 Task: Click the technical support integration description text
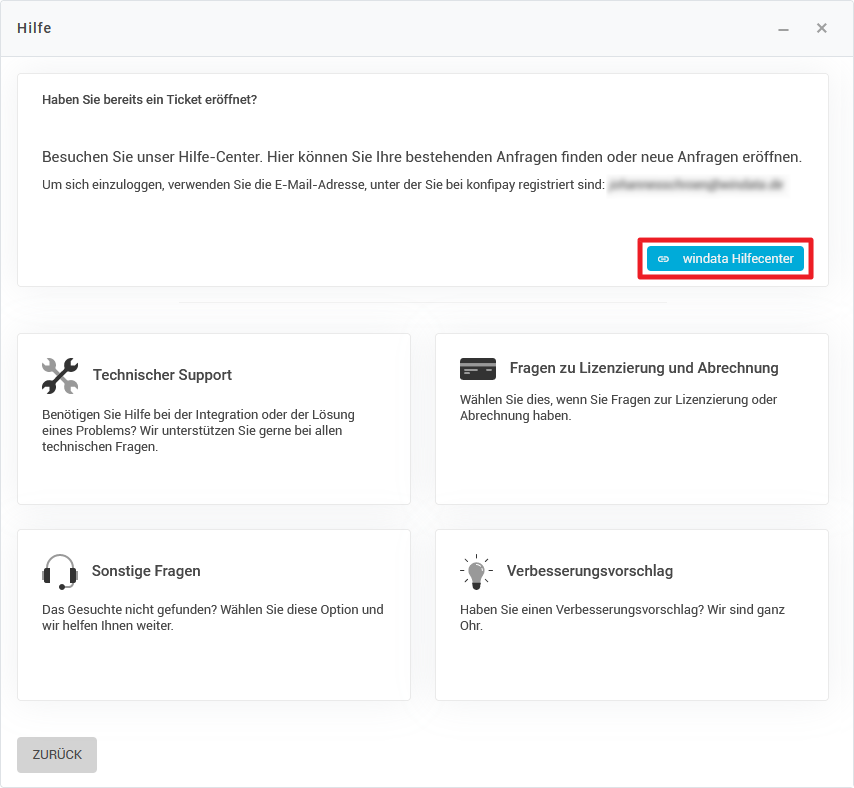tap(198, 430)
